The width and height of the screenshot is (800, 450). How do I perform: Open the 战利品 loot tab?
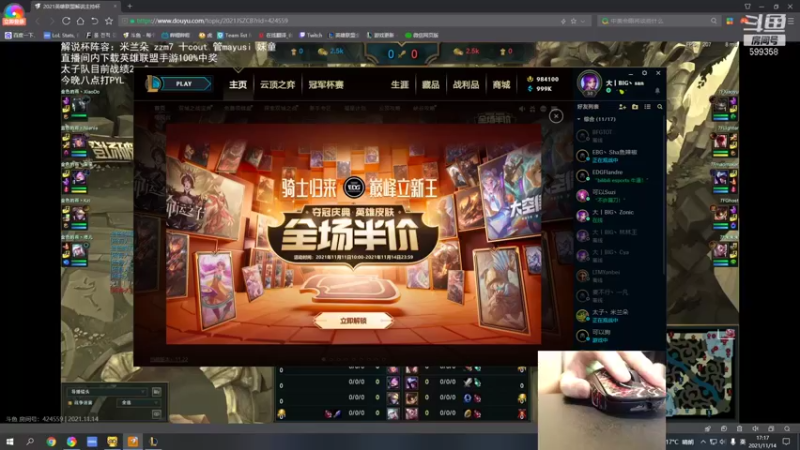pos(466,85)
